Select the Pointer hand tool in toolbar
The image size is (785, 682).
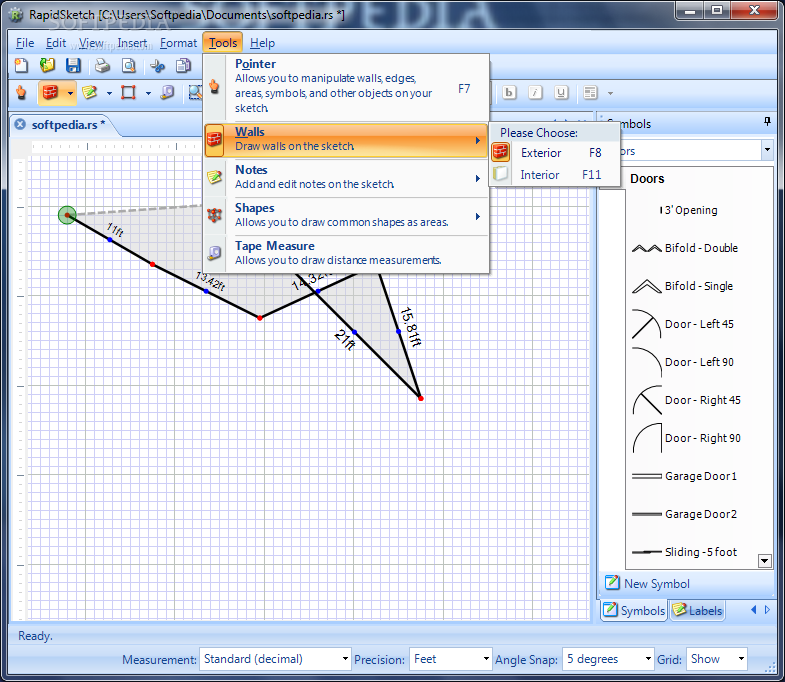(22, 93)
